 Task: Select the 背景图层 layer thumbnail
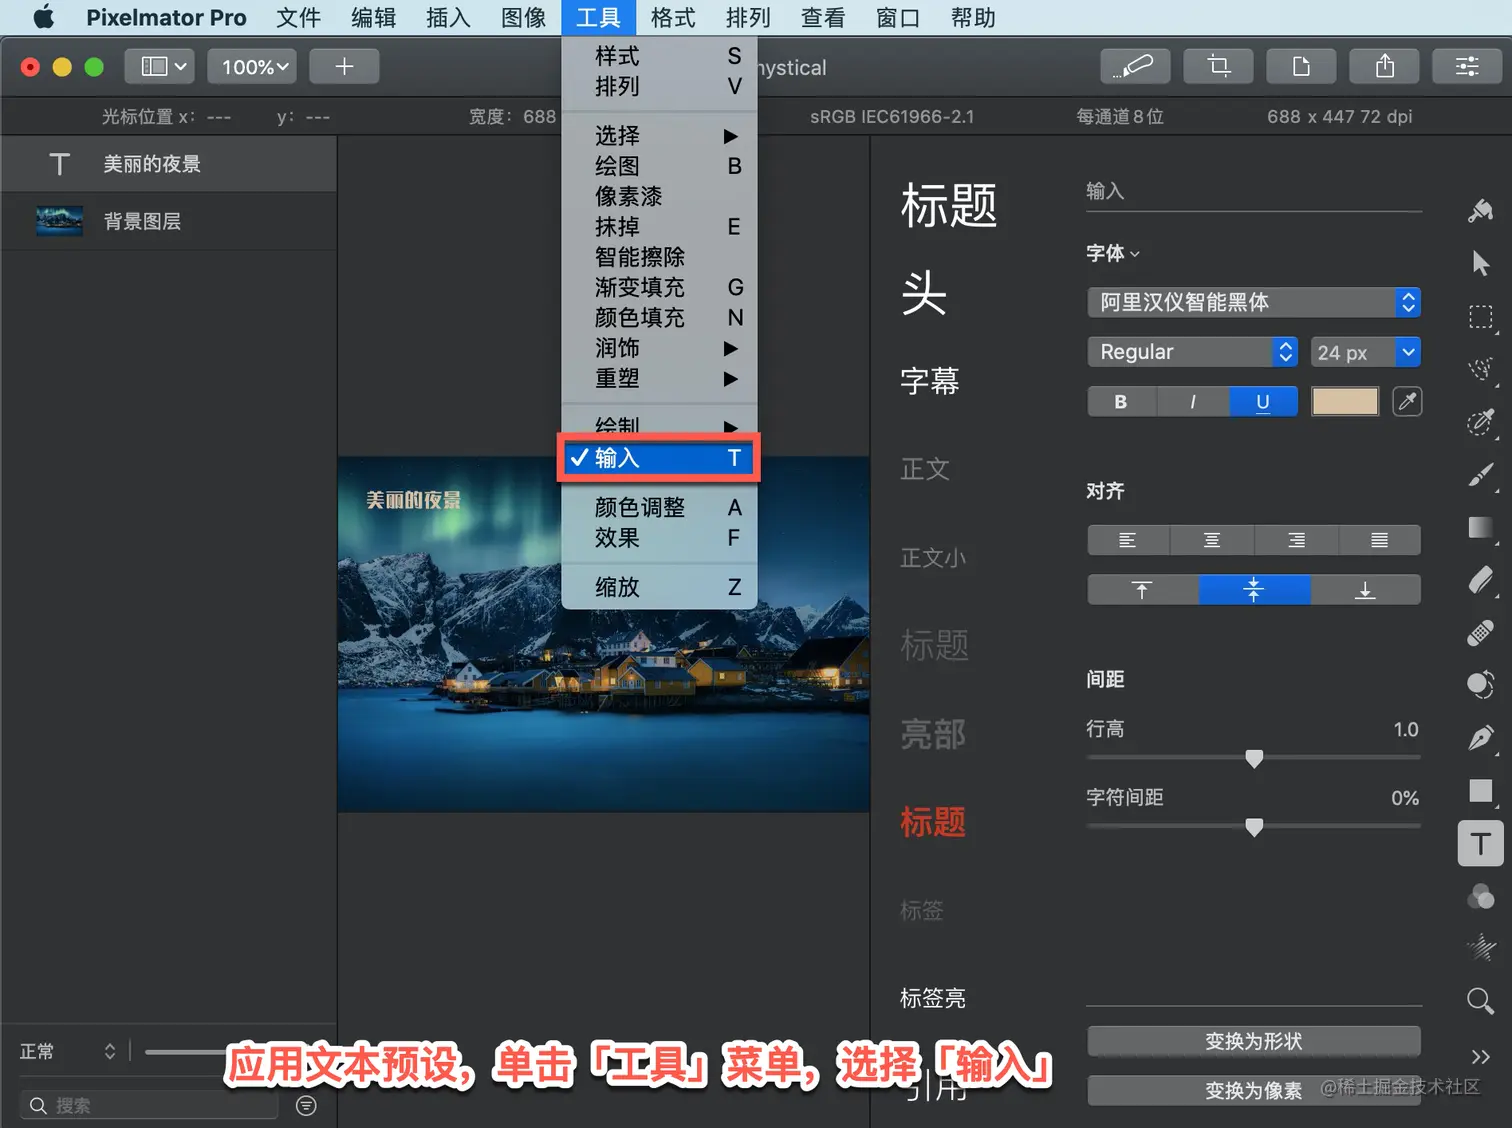point(59,221)
